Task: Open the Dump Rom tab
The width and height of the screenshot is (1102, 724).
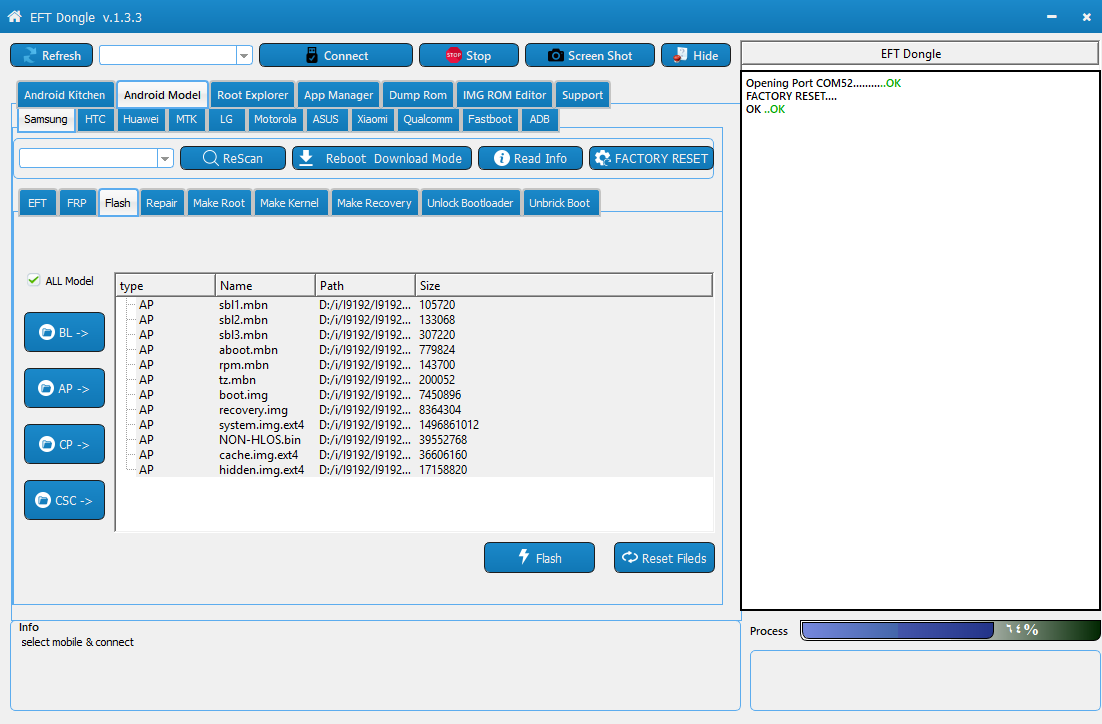Action: click(x=417, y=95)
